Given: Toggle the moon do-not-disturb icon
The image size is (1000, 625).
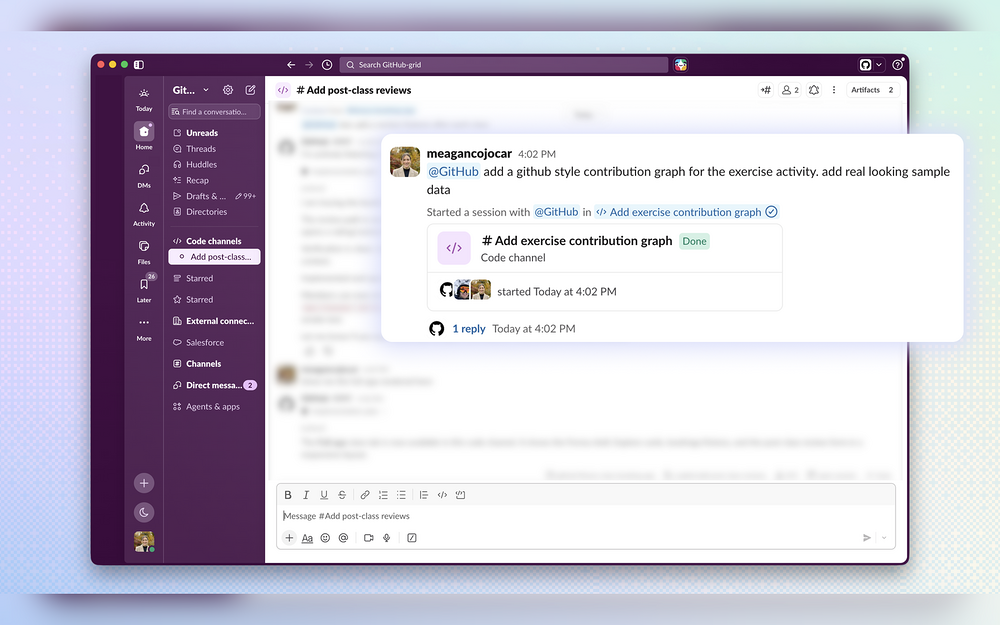Looking at the screenshot, I should tap(144, 512).
